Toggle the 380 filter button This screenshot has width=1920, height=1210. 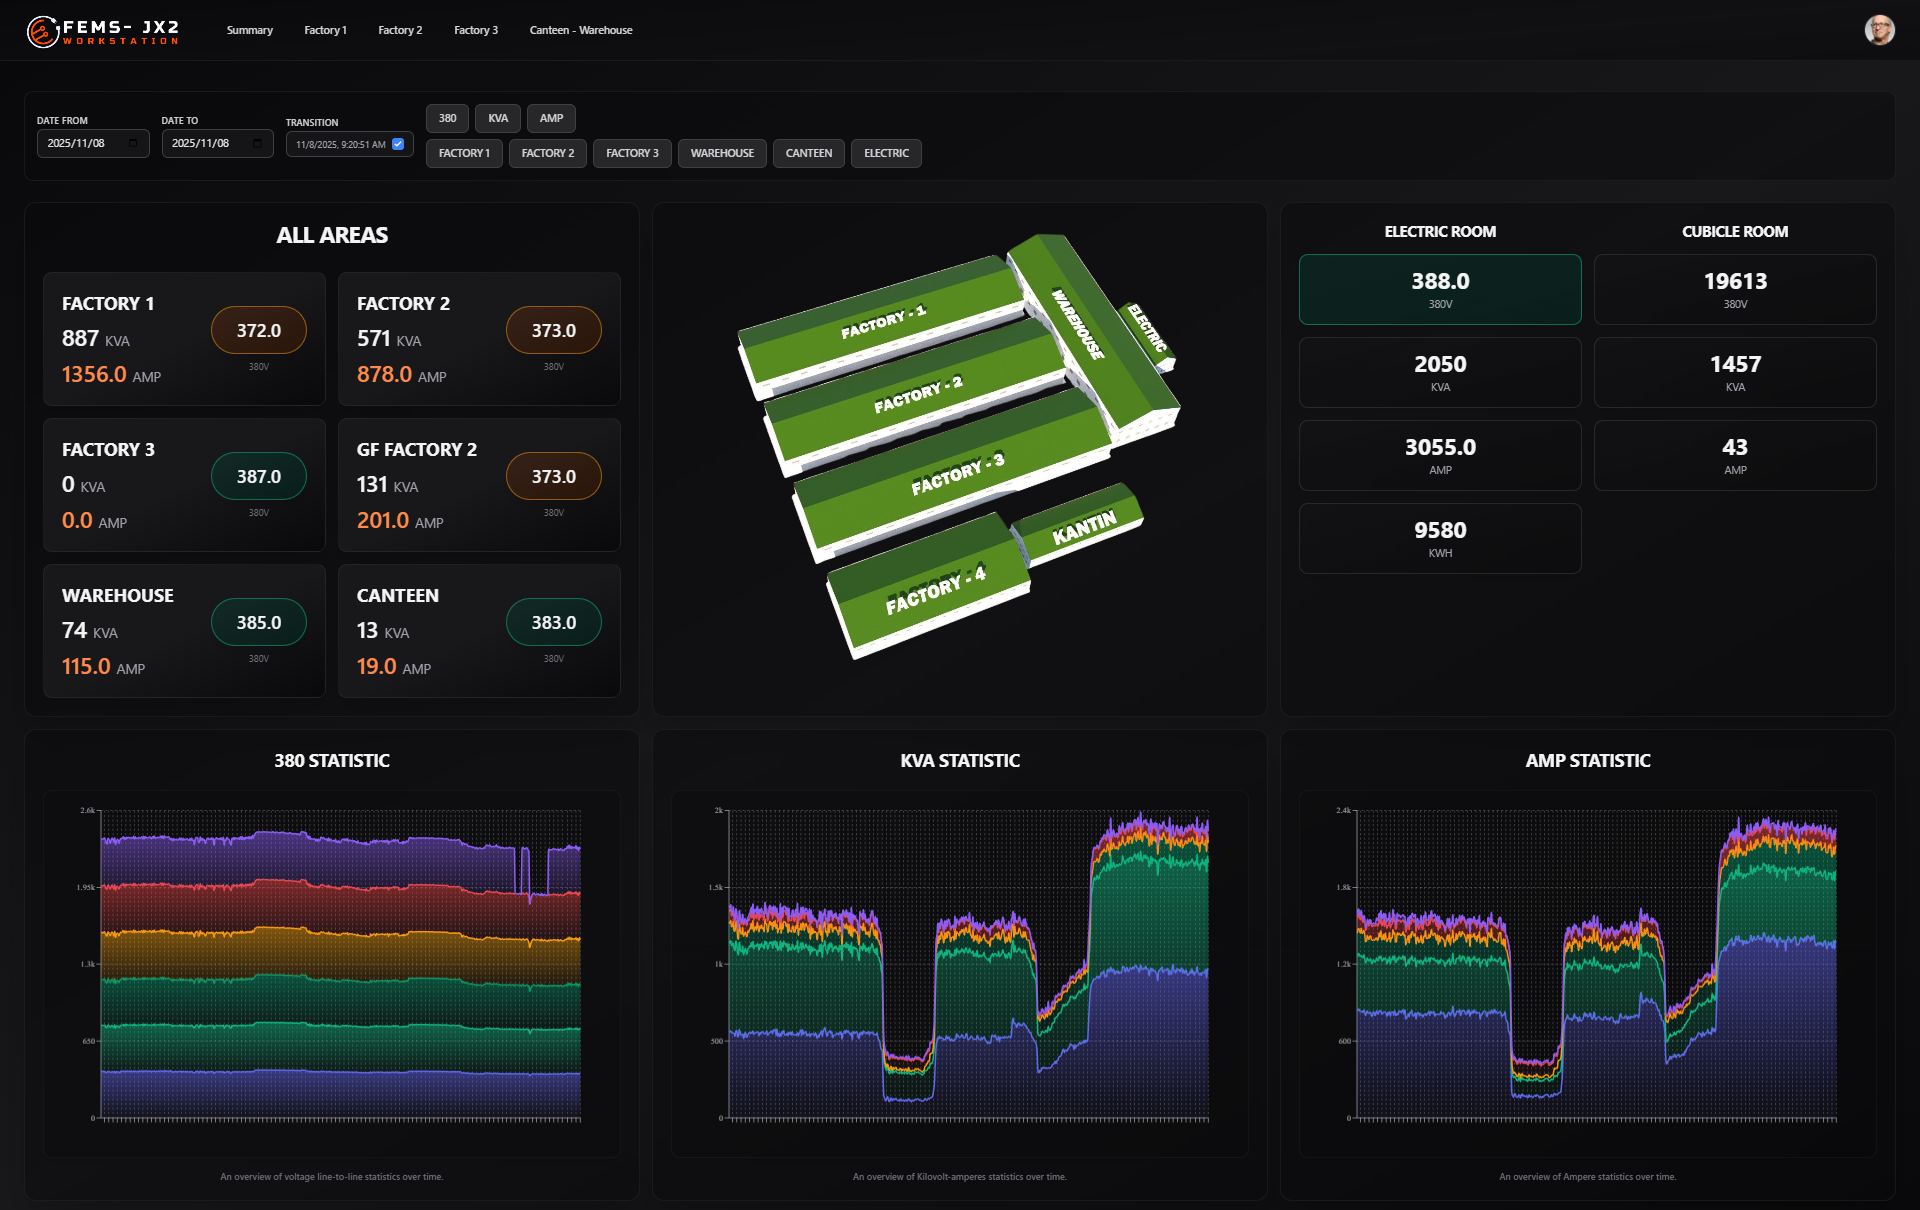point(447,119)
